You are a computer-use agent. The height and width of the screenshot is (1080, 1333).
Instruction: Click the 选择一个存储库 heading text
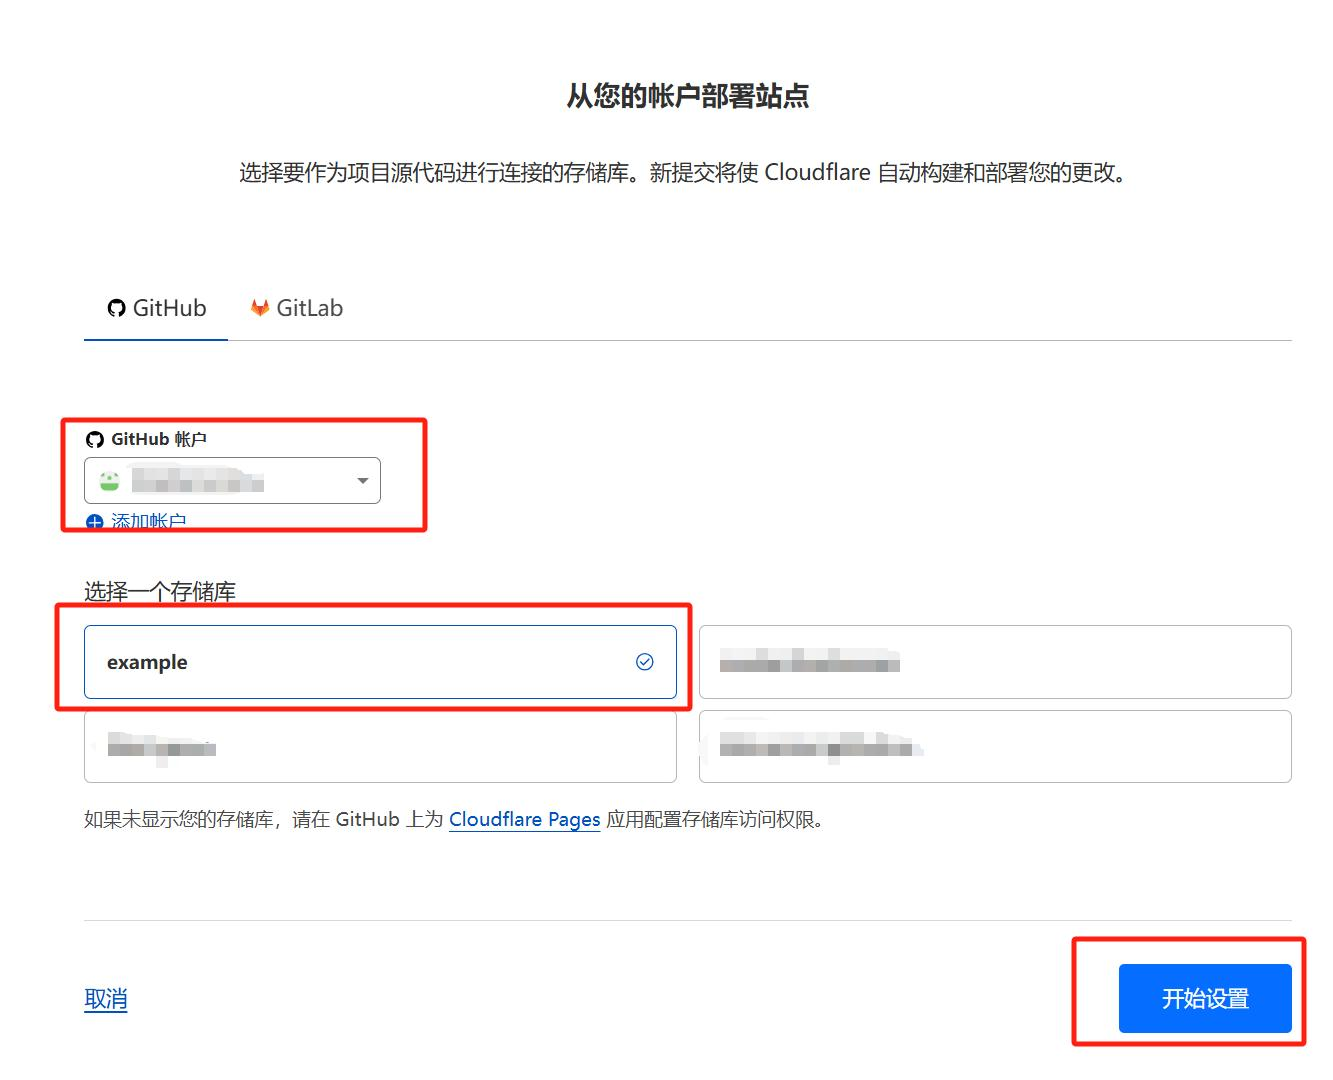point(160,592)
